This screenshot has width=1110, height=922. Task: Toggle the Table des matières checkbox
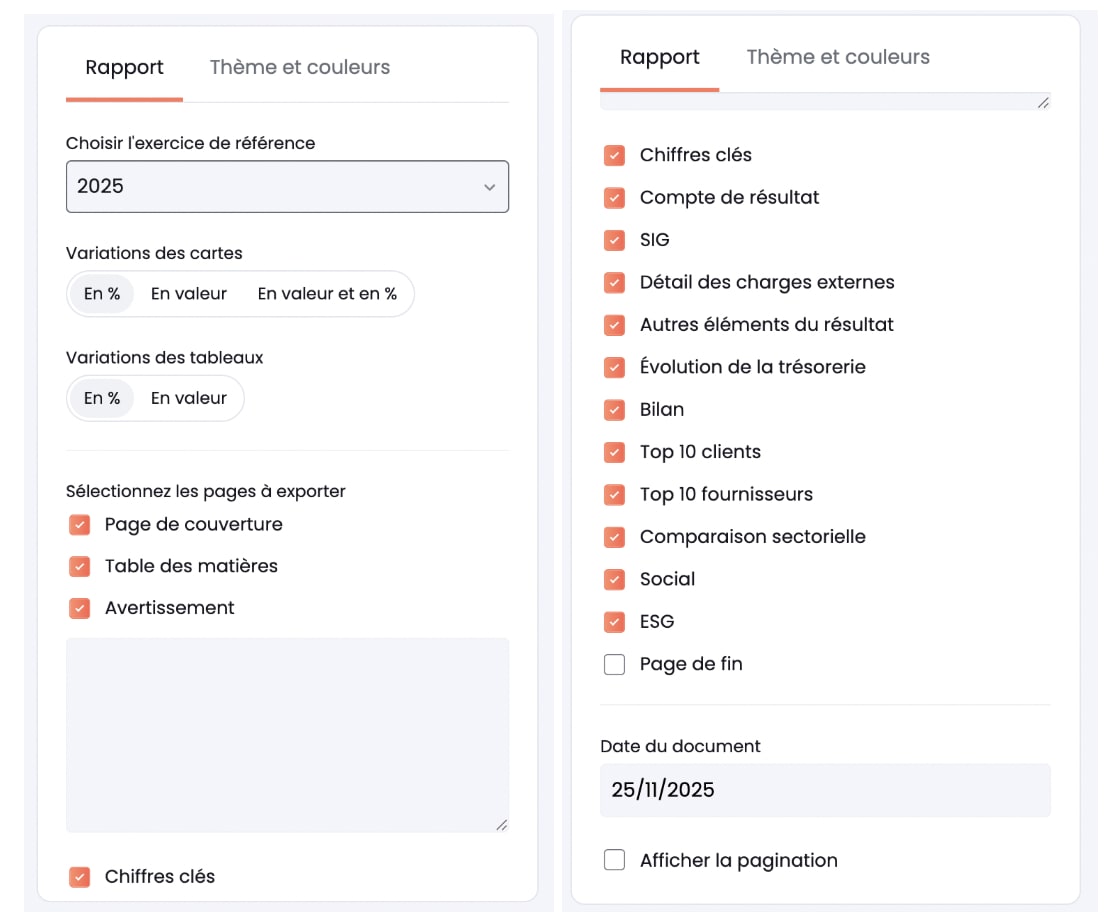pyautogui.click(x=79, y=567)
